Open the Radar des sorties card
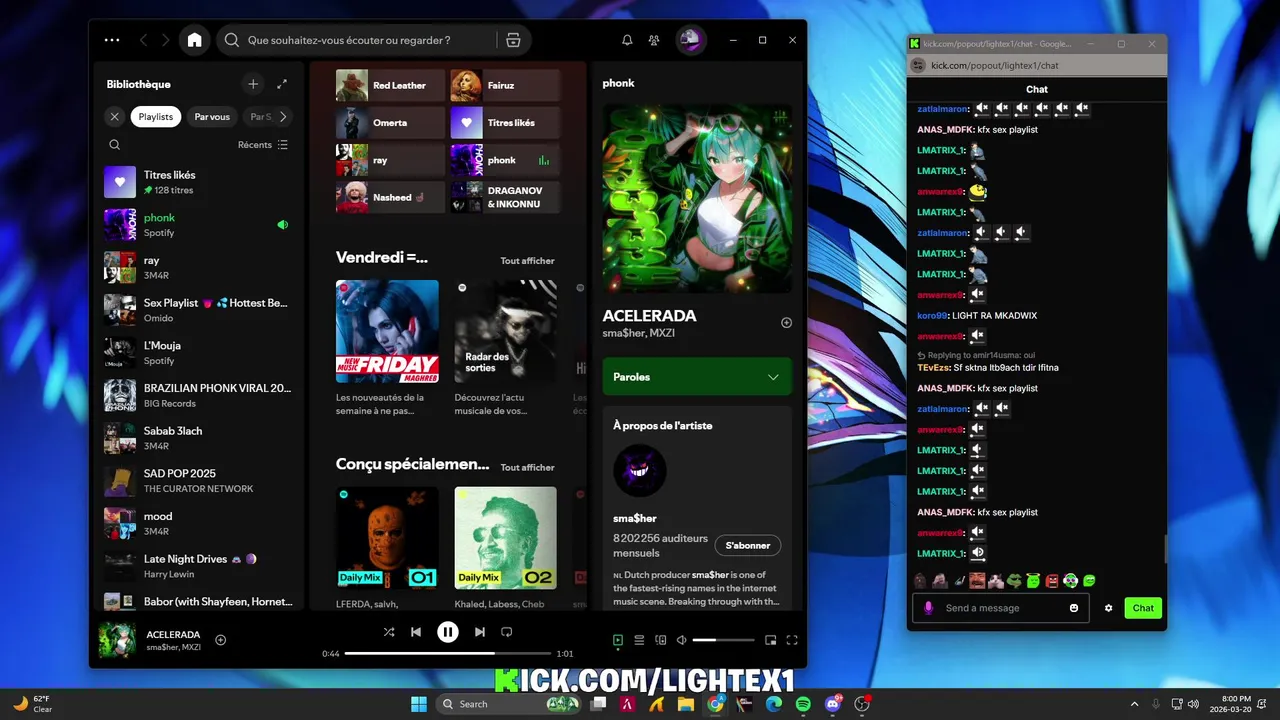 (505, 349)
